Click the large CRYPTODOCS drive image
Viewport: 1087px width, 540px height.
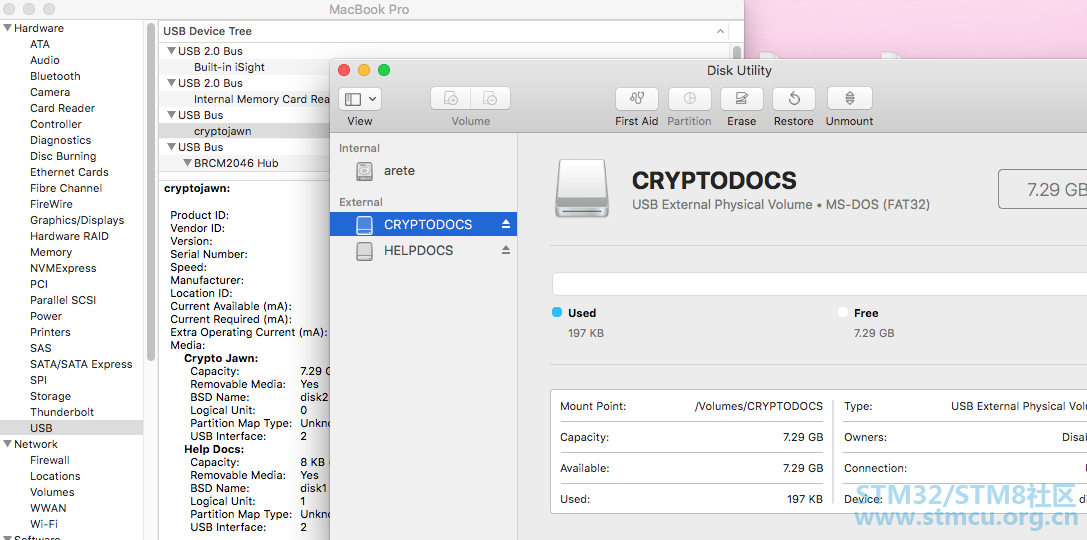click(582, 189)
